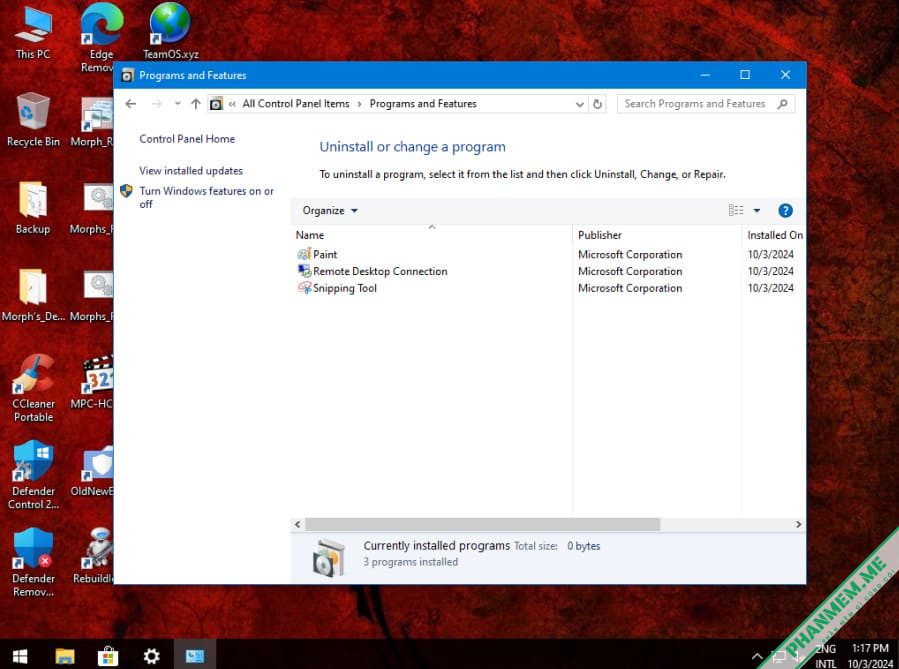
Task: Expand the address bar history dropdown
Action: pyautogui.click(x=580, y=104)
